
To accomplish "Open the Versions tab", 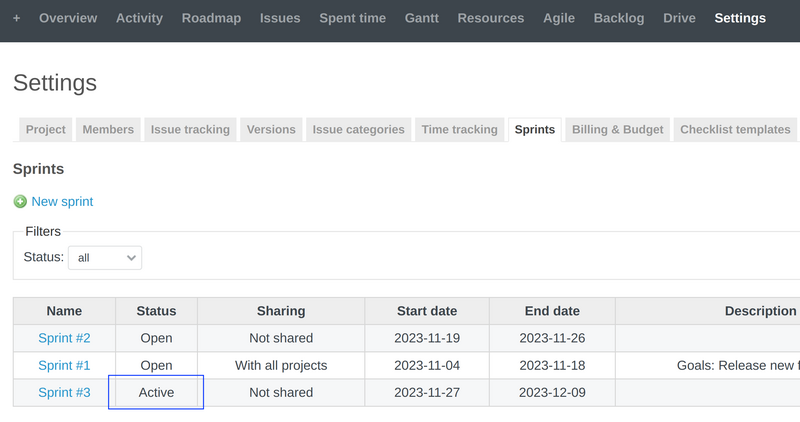I will [271, 130].
